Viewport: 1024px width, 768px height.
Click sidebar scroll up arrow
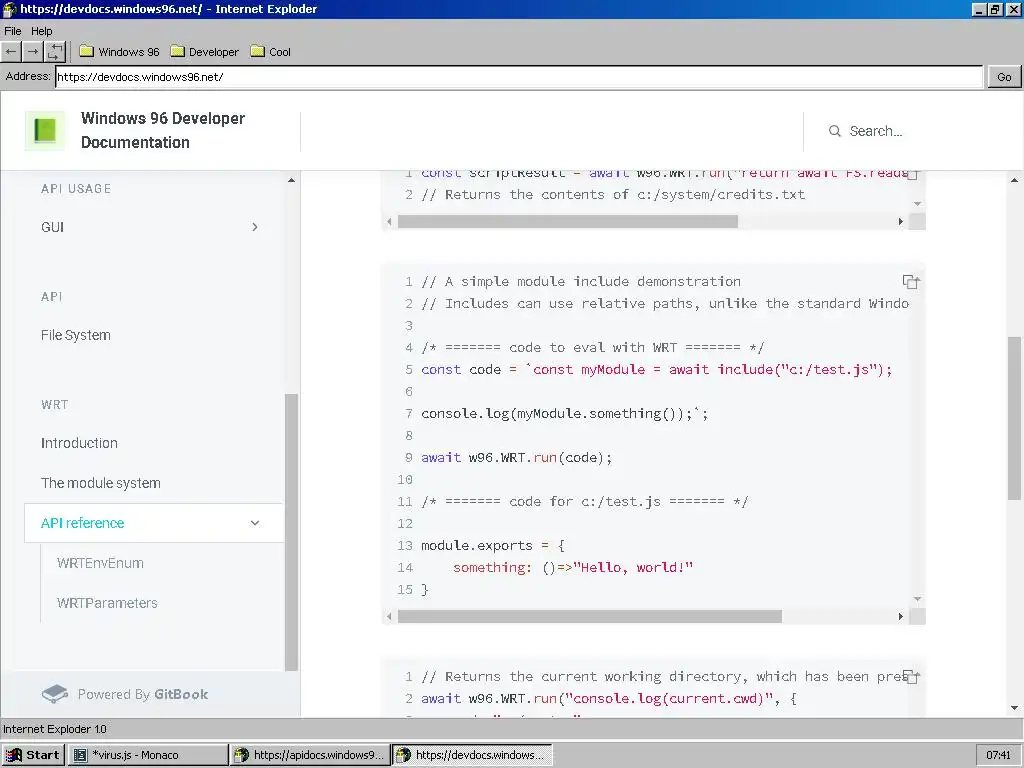(291, 180)
